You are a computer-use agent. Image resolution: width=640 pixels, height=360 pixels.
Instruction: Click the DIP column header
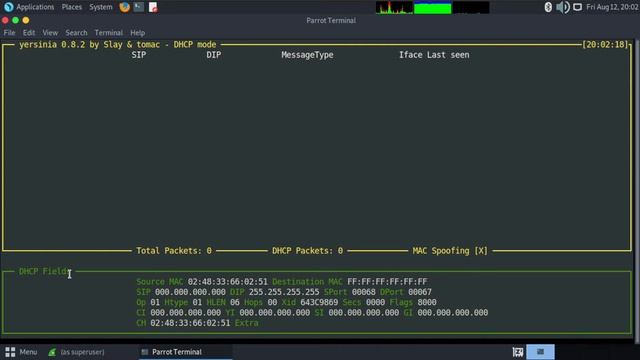[213, 55]
